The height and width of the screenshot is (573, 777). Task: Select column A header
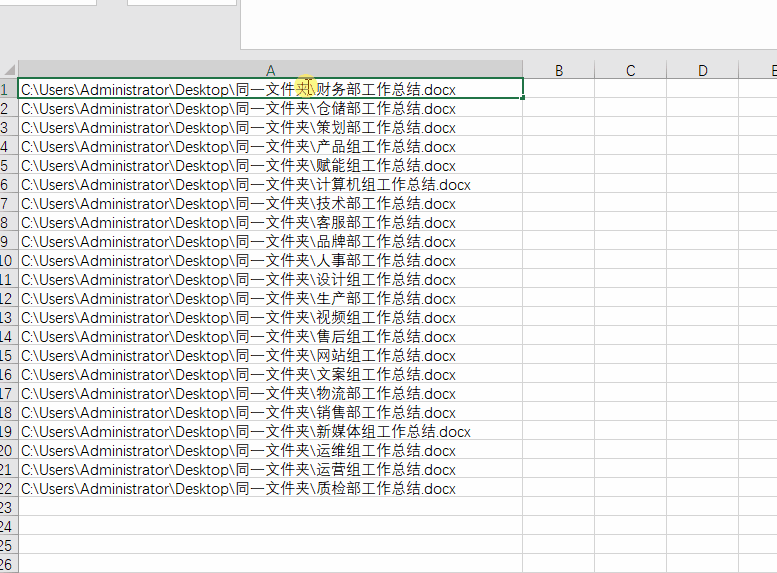[270, 70]
